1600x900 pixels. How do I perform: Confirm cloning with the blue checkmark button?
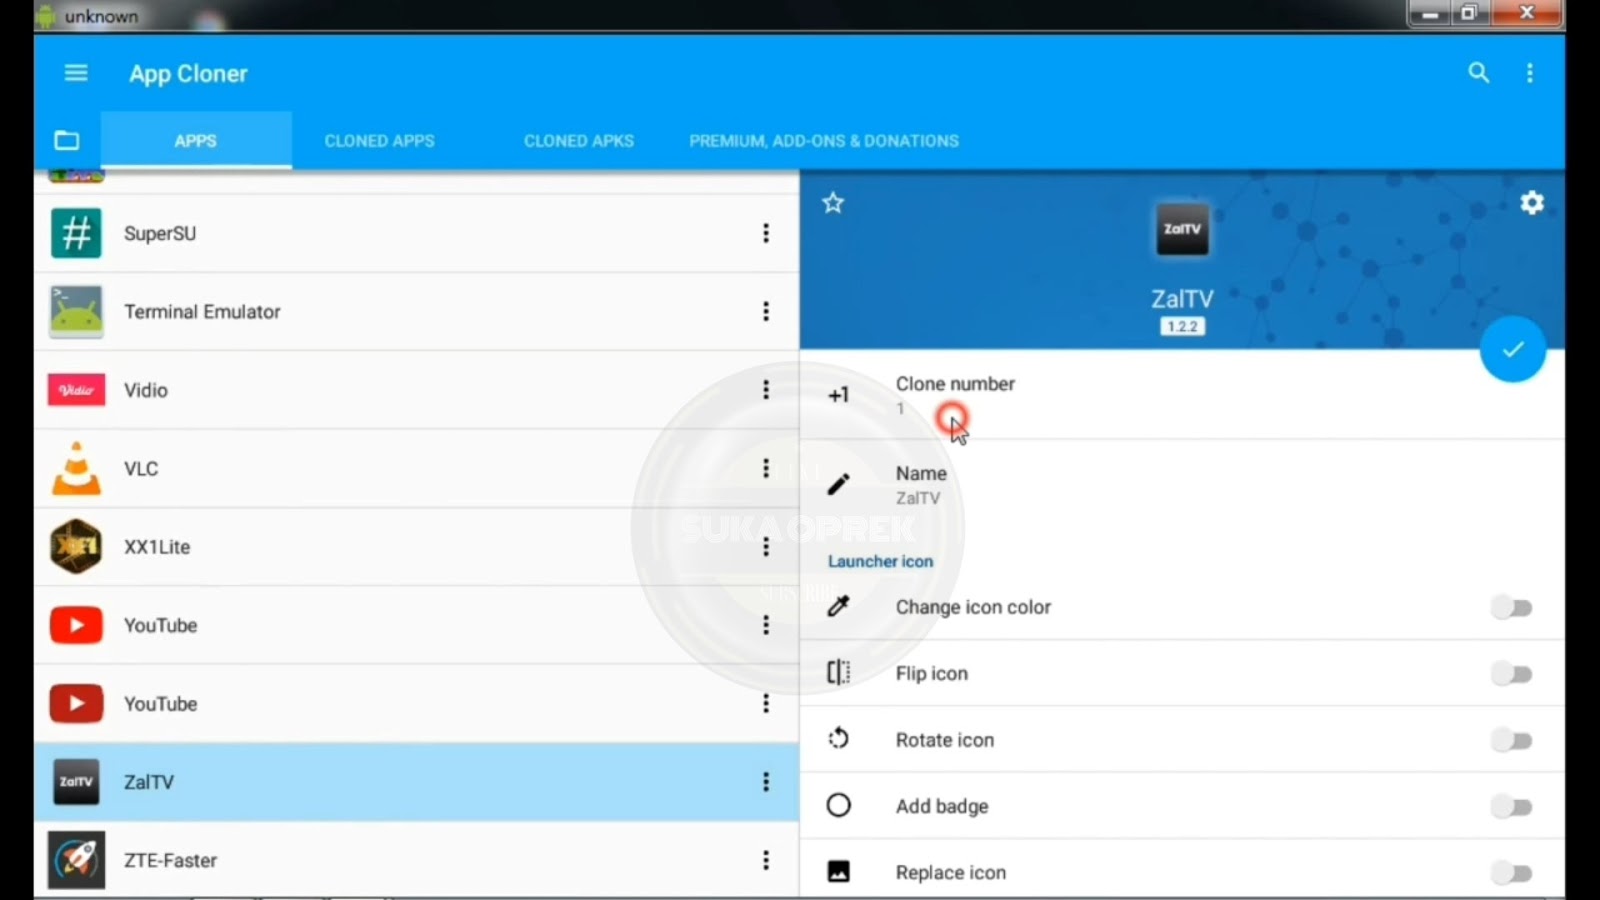point(1512,351)
